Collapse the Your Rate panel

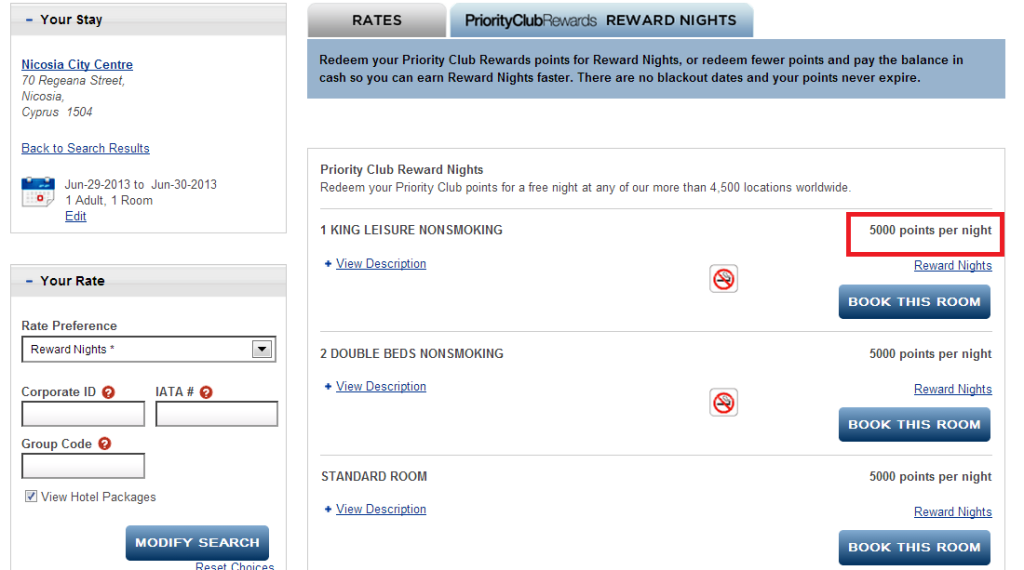click(x=29, y=281)
